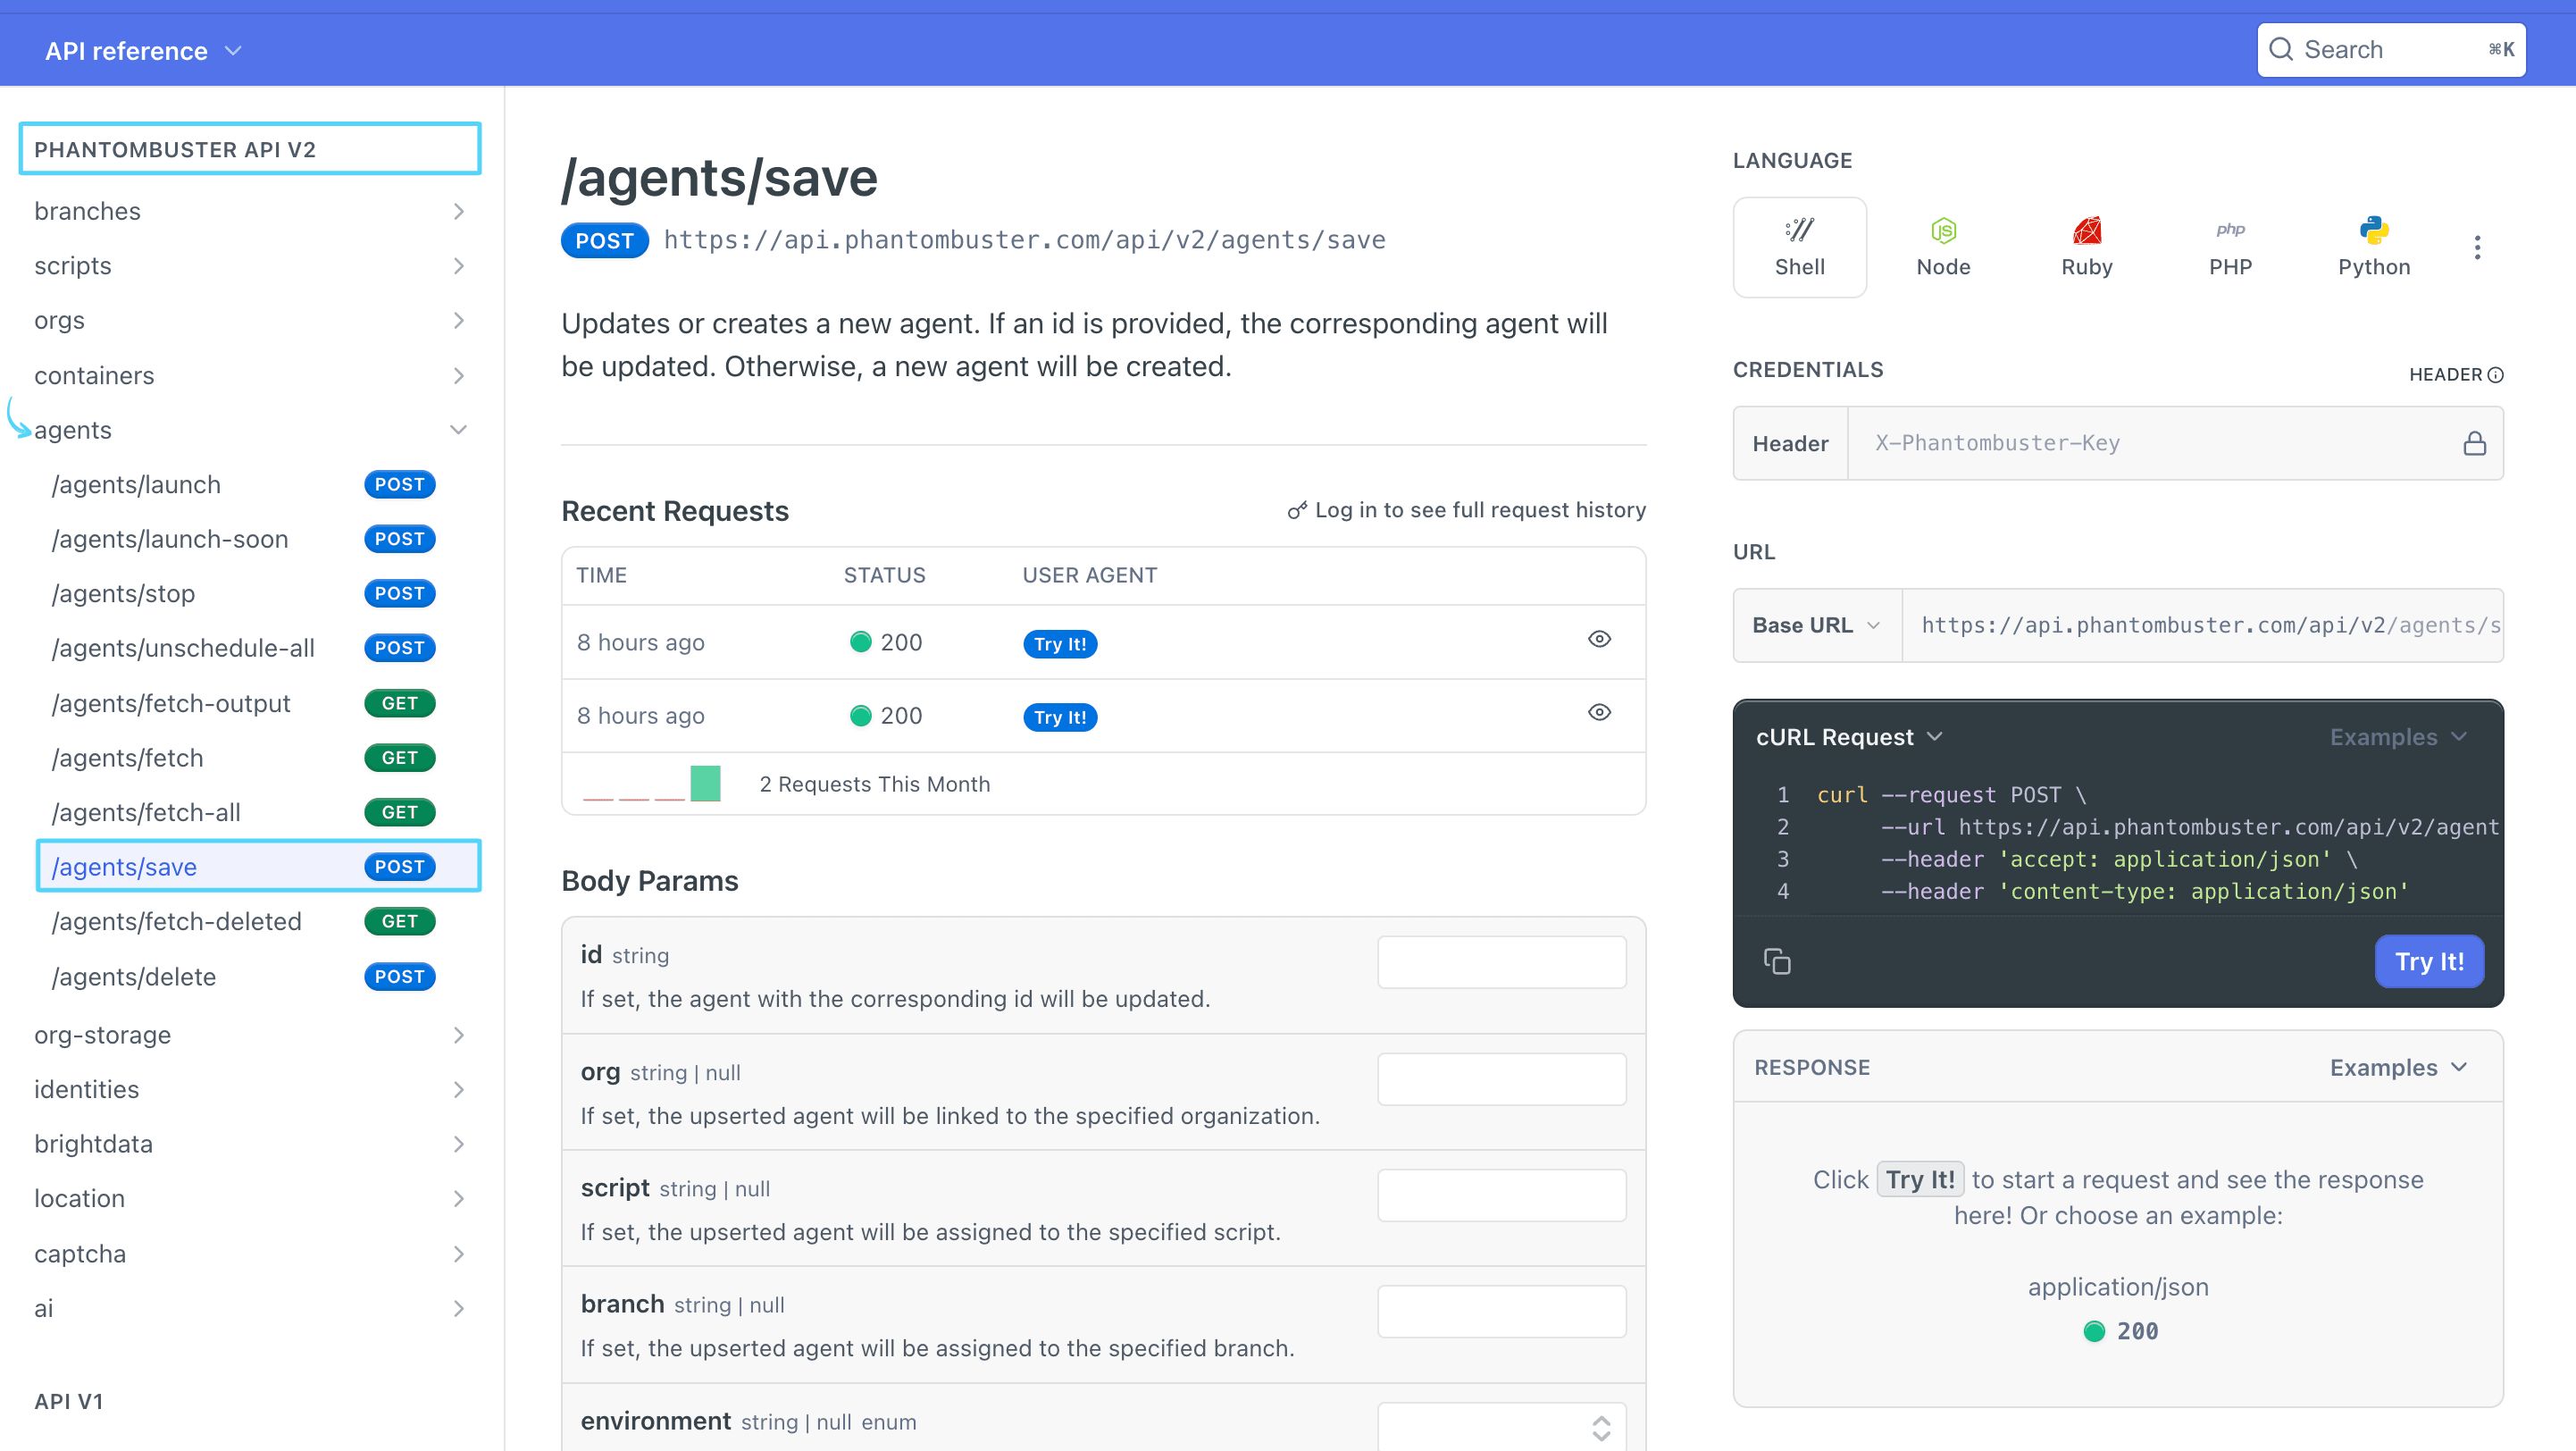Click the blue Try It! button

click(2429, 961)
